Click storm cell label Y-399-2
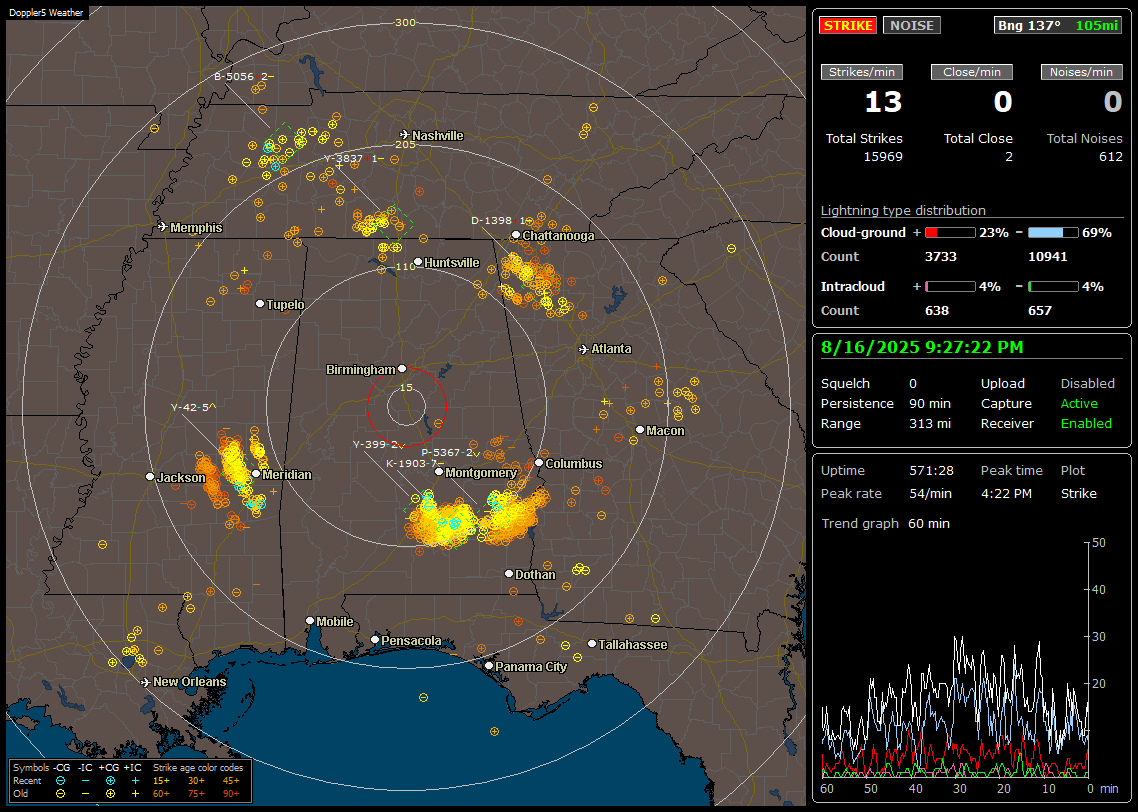 pyautogui.click(x=378, y=445)
